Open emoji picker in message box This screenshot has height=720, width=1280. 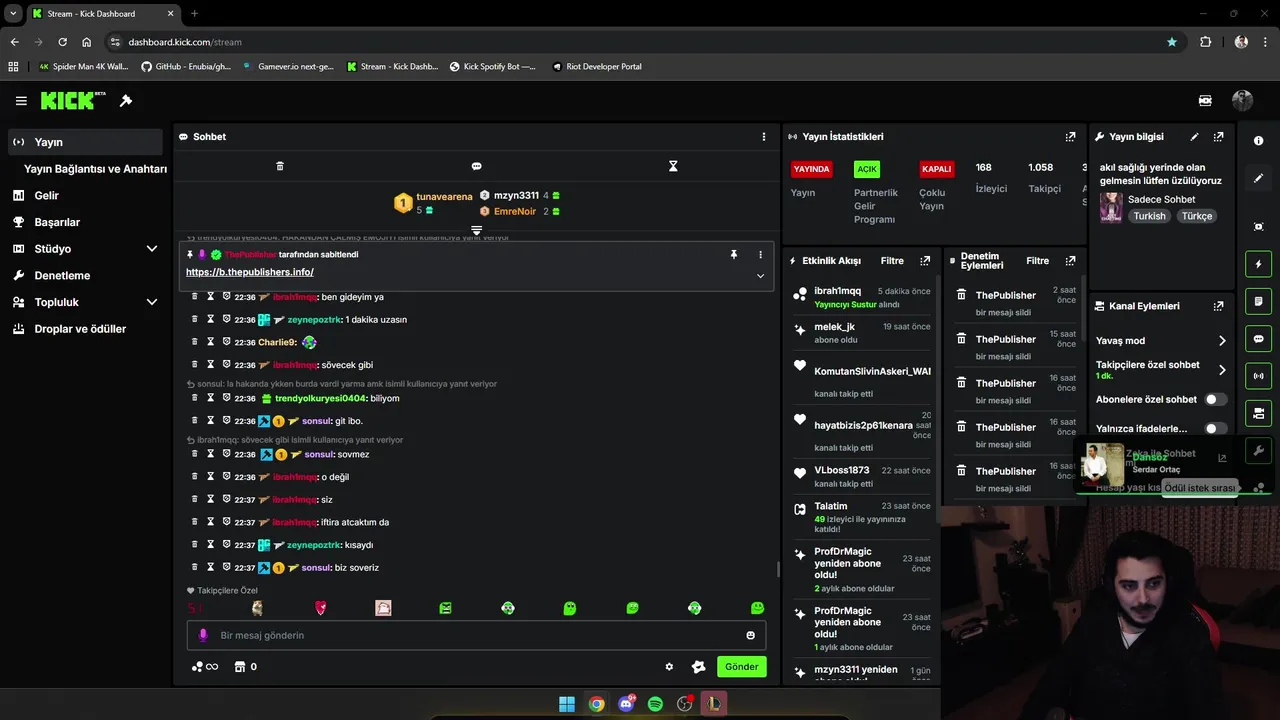(x=750, y=635)
